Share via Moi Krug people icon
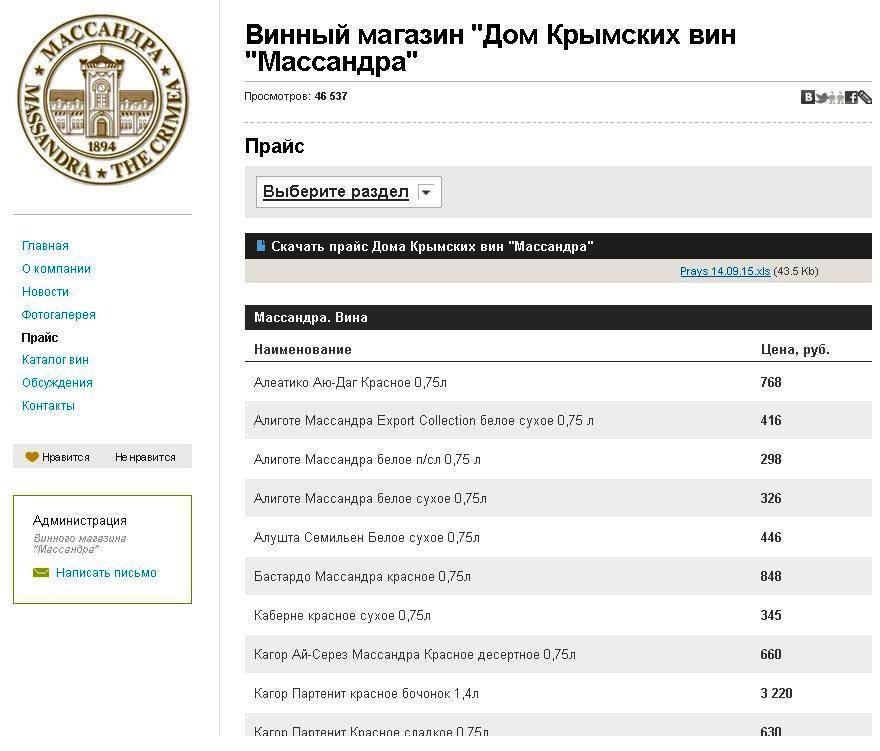Screen dimensions: 880x751 (837, 97)
